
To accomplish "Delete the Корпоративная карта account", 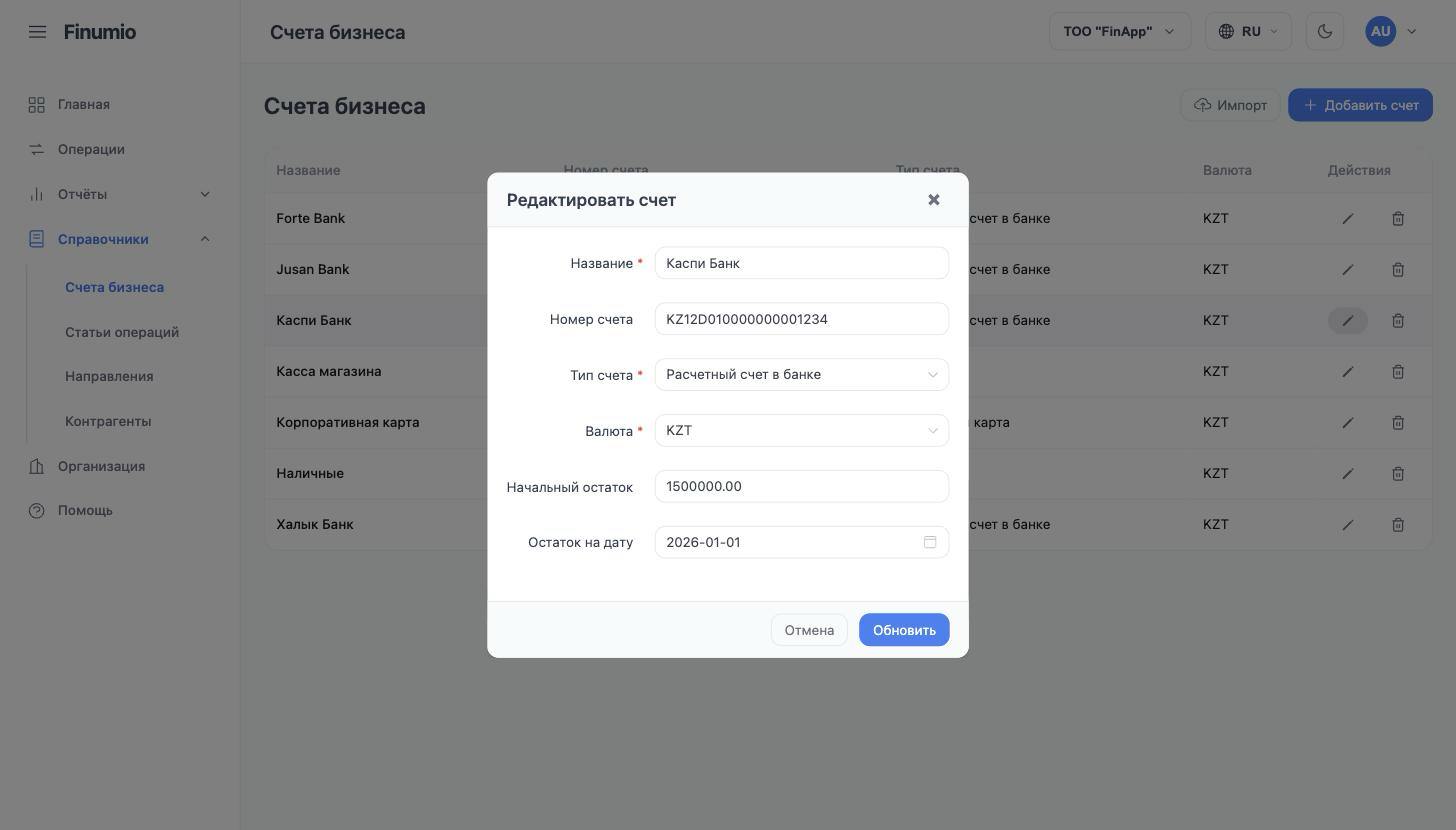I will coord(1398,423).
